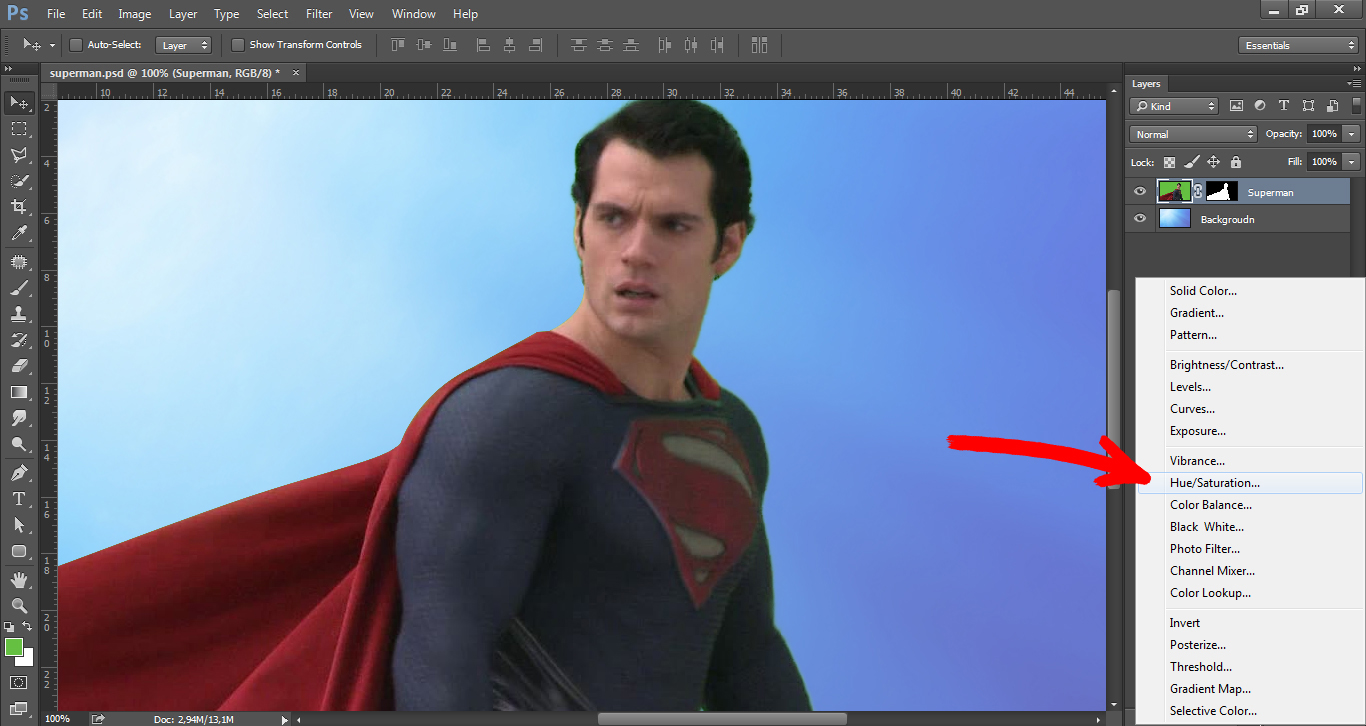Enable the Auto-Select checkbox

pos(76,45)
